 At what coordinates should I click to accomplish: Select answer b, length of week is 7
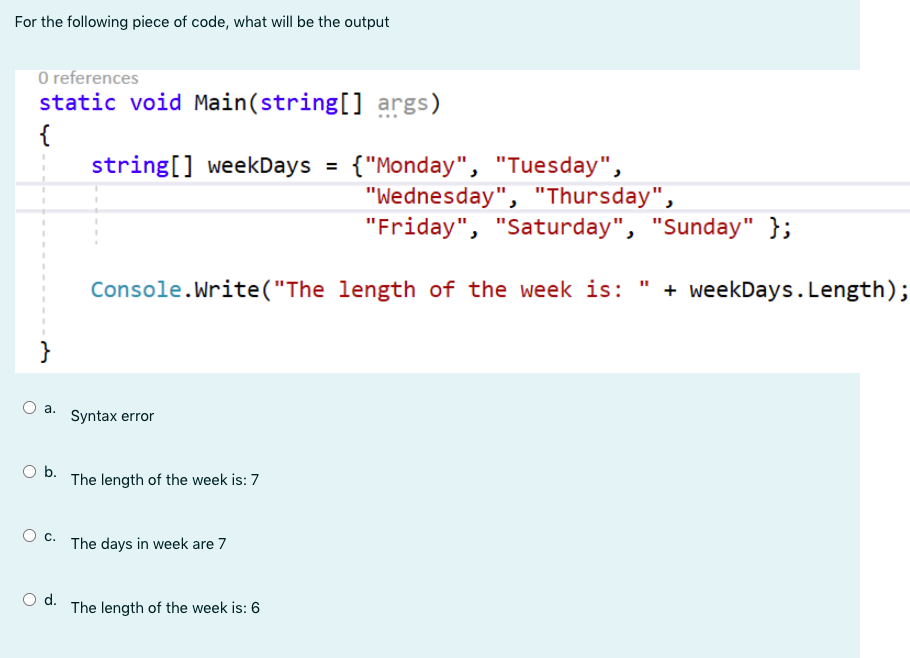coord(29,470)
